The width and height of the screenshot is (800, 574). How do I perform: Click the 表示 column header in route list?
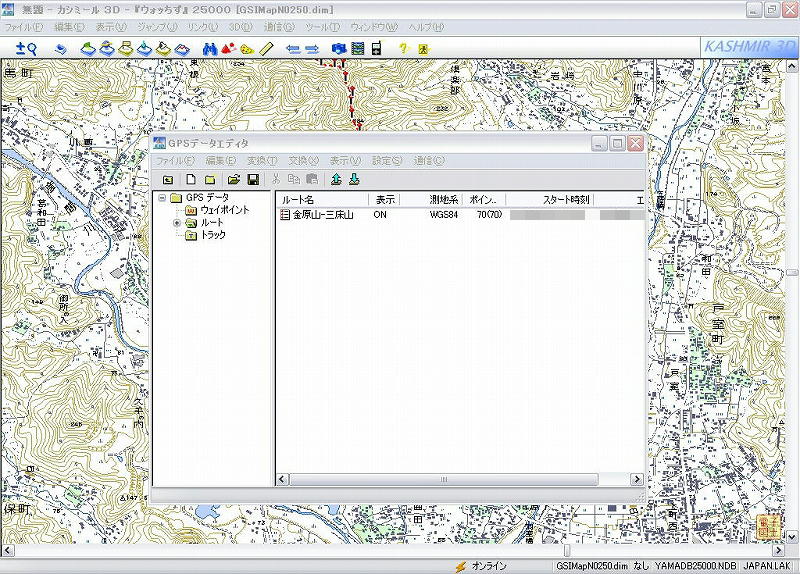pyautogui.click(x=385, y=199)
